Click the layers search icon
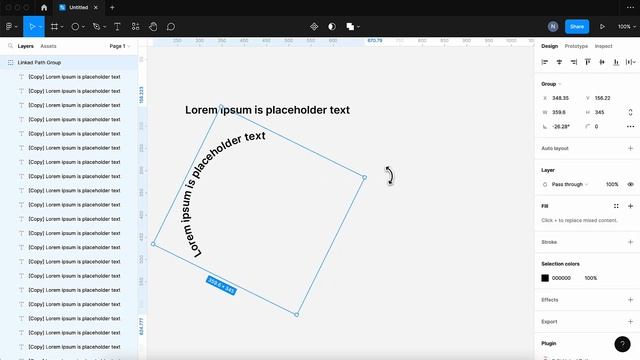 point(11,46)
